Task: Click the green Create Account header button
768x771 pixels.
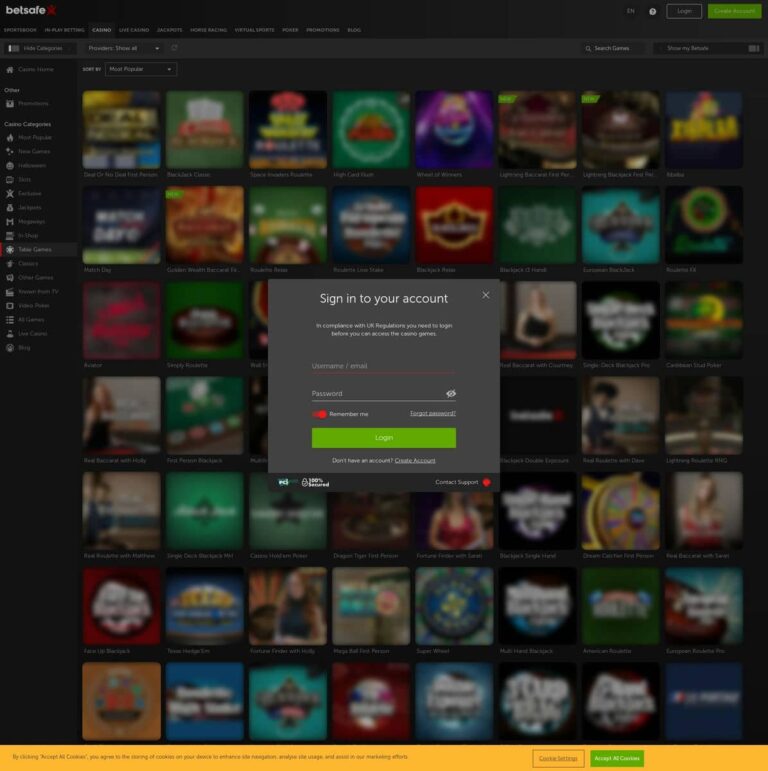Action: (735, 11)
